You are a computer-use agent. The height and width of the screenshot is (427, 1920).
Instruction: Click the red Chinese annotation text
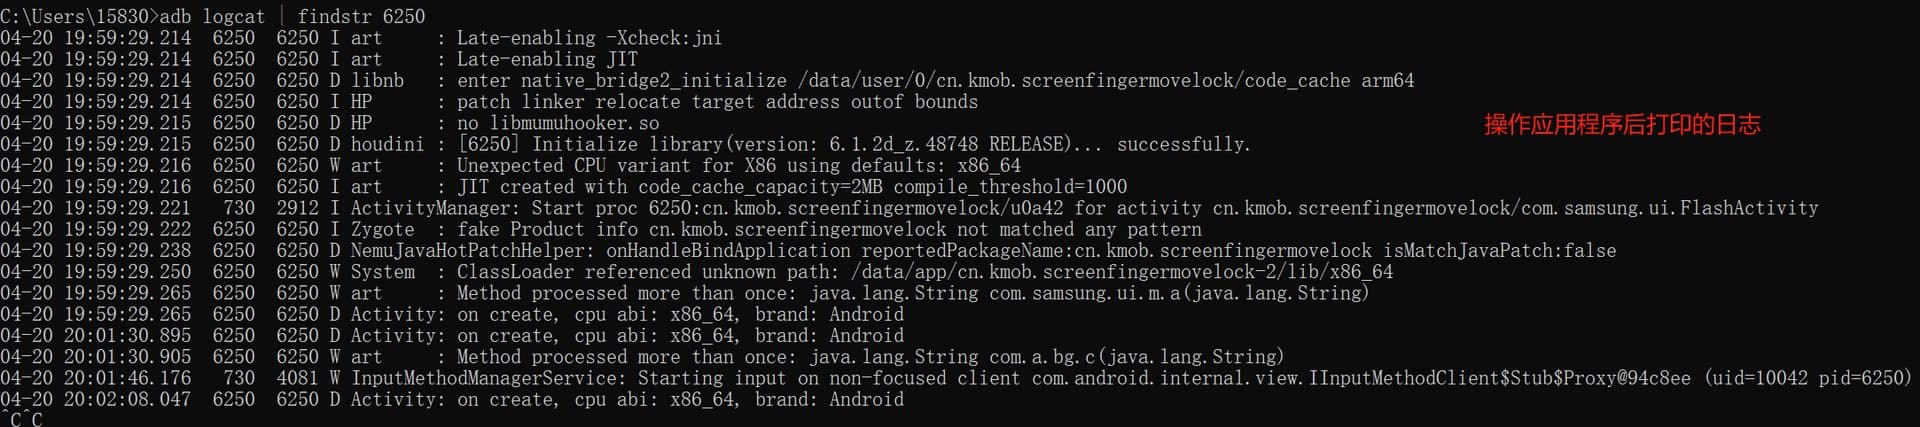click(1622, 125)
